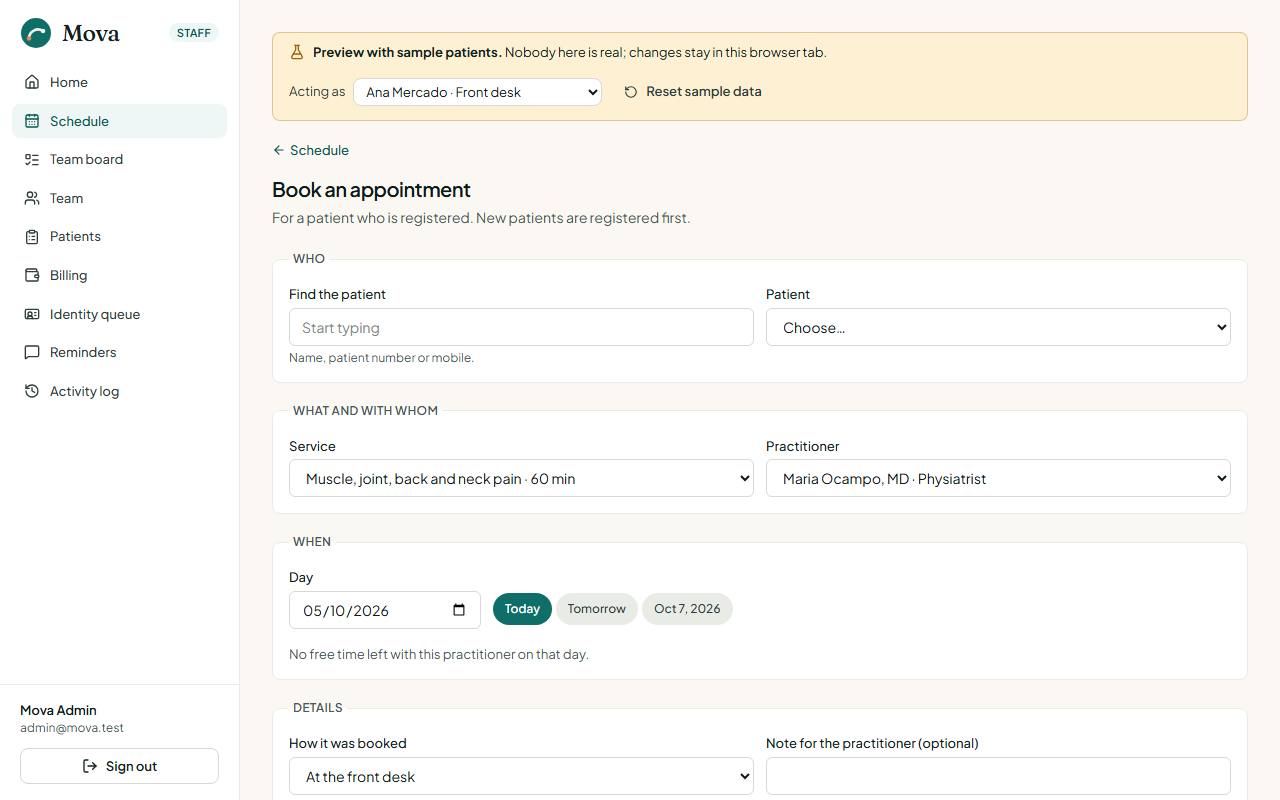
Task: Click the Identity queue ID card icon
Action: pyautogui.click(x=32, y=314)
